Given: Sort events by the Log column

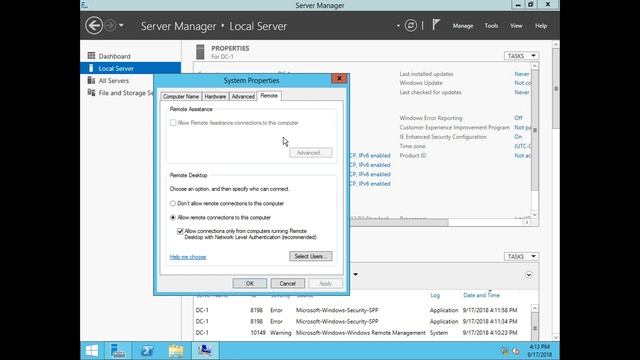Looking at the screenshot, I should pos(435,295).
